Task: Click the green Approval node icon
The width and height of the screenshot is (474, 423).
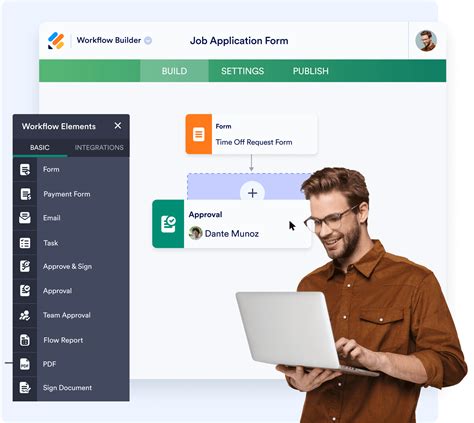Action: click(168, 224)
